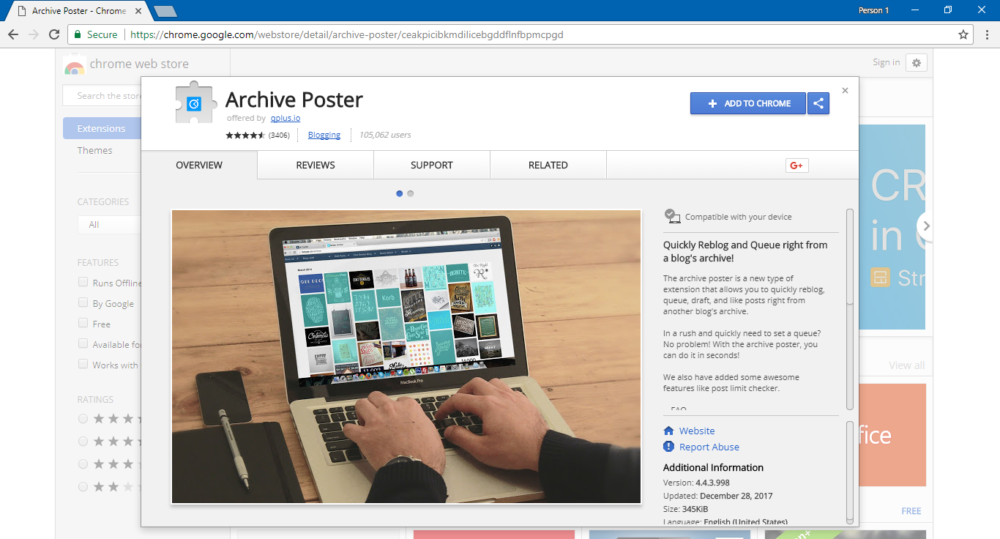1000x539 pixels.
Task: Click the laptop screenshot preview image
Action: 406,357
